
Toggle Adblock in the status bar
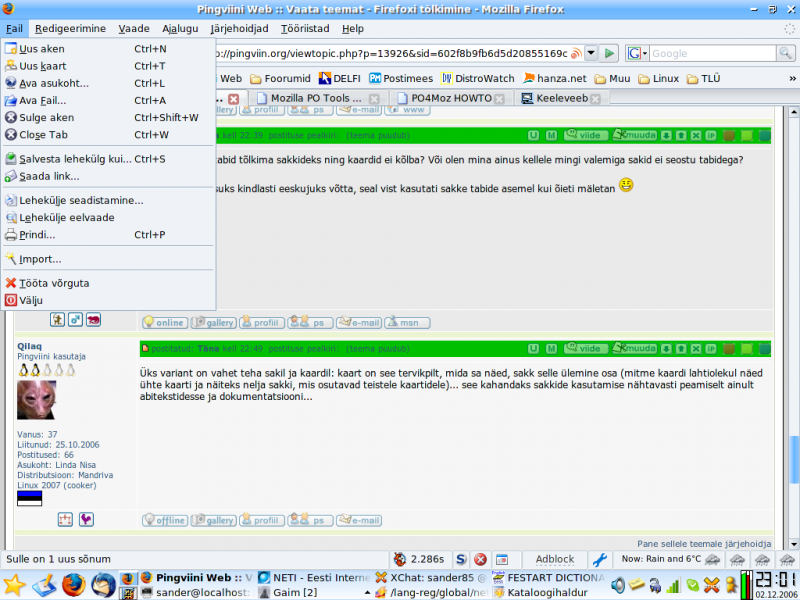click(555, 559)
